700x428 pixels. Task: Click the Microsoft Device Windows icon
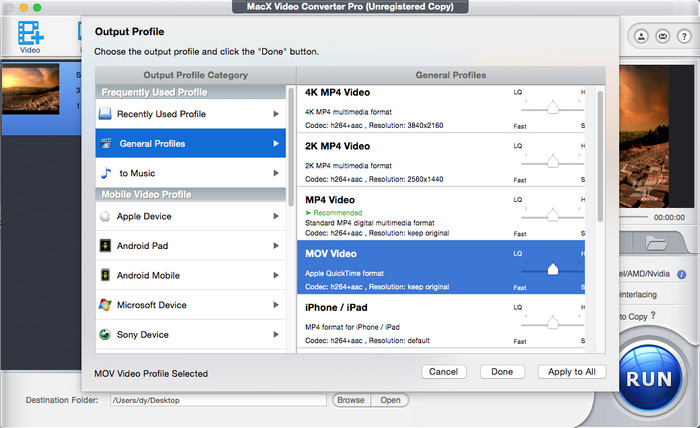pos(105,305)
